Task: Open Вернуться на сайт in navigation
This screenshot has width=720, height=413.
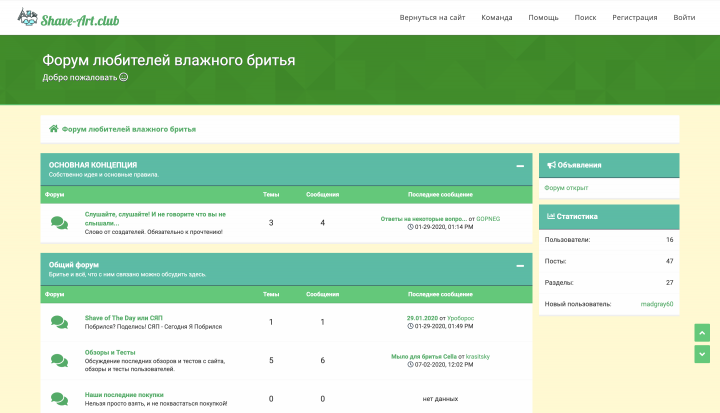Action: click(x=432, y=17)
